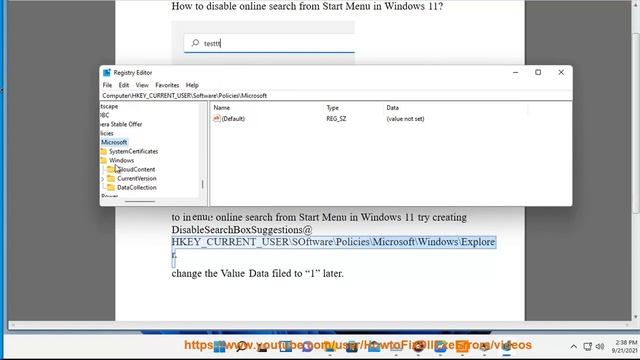Select the DataCollection key
Image resolution: width=640 pixels, height=360 pixels.
[x=136, y=187]
